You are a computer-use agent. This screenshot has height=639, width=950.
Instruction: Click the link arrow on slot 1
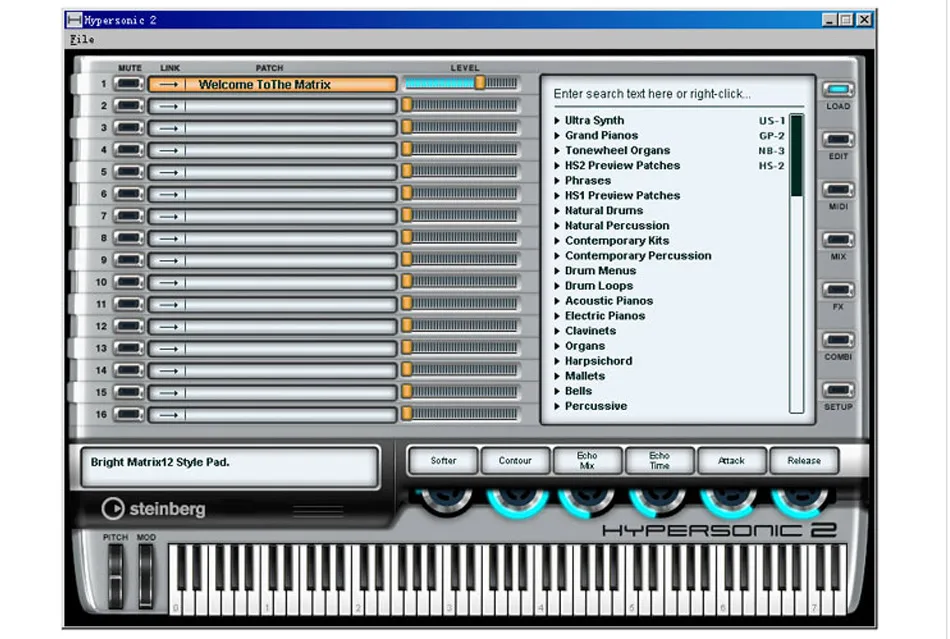(168, 84)
